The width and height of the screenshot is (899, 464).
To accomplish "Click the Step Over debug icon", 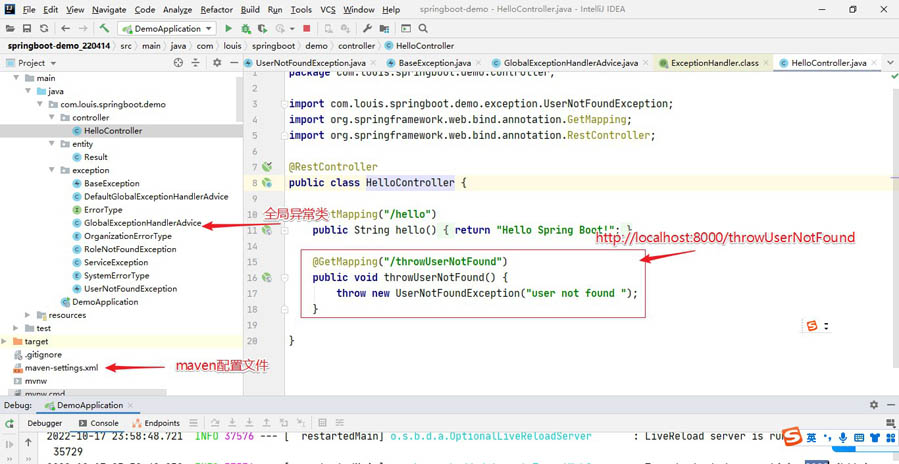I will (x=215, y=423).
